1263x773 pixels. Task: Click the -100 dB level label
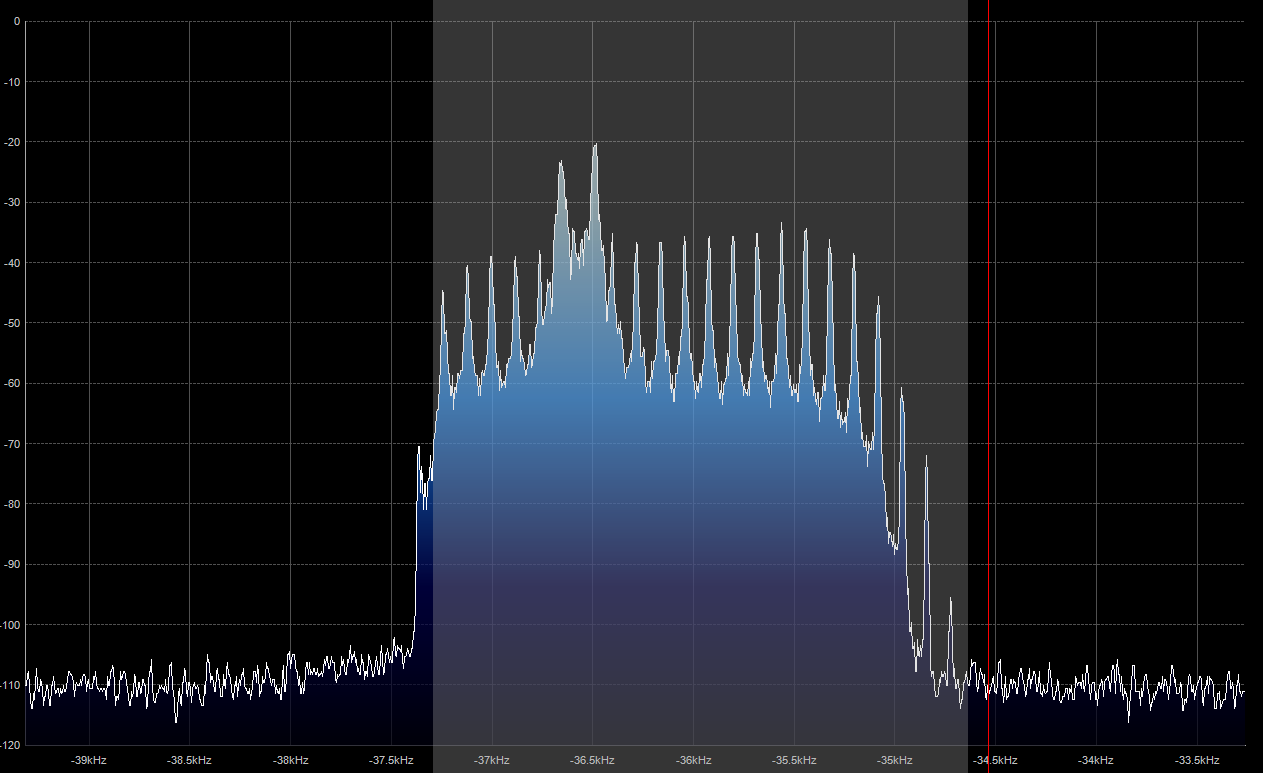pos(10,625)
